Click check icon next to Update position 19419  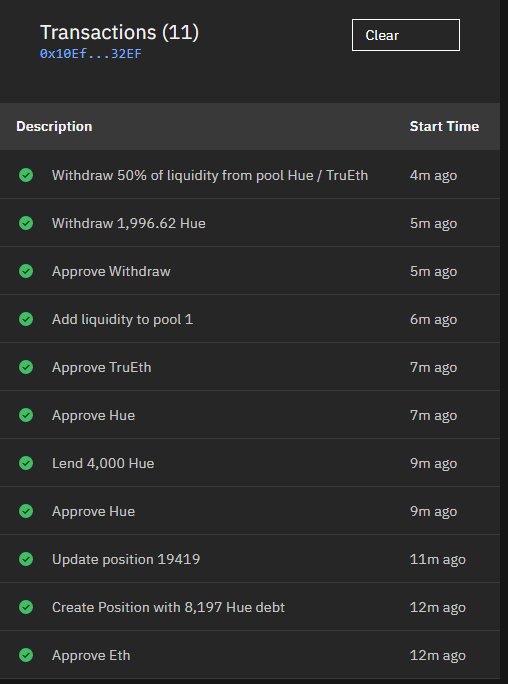click(x=26, y=559)
